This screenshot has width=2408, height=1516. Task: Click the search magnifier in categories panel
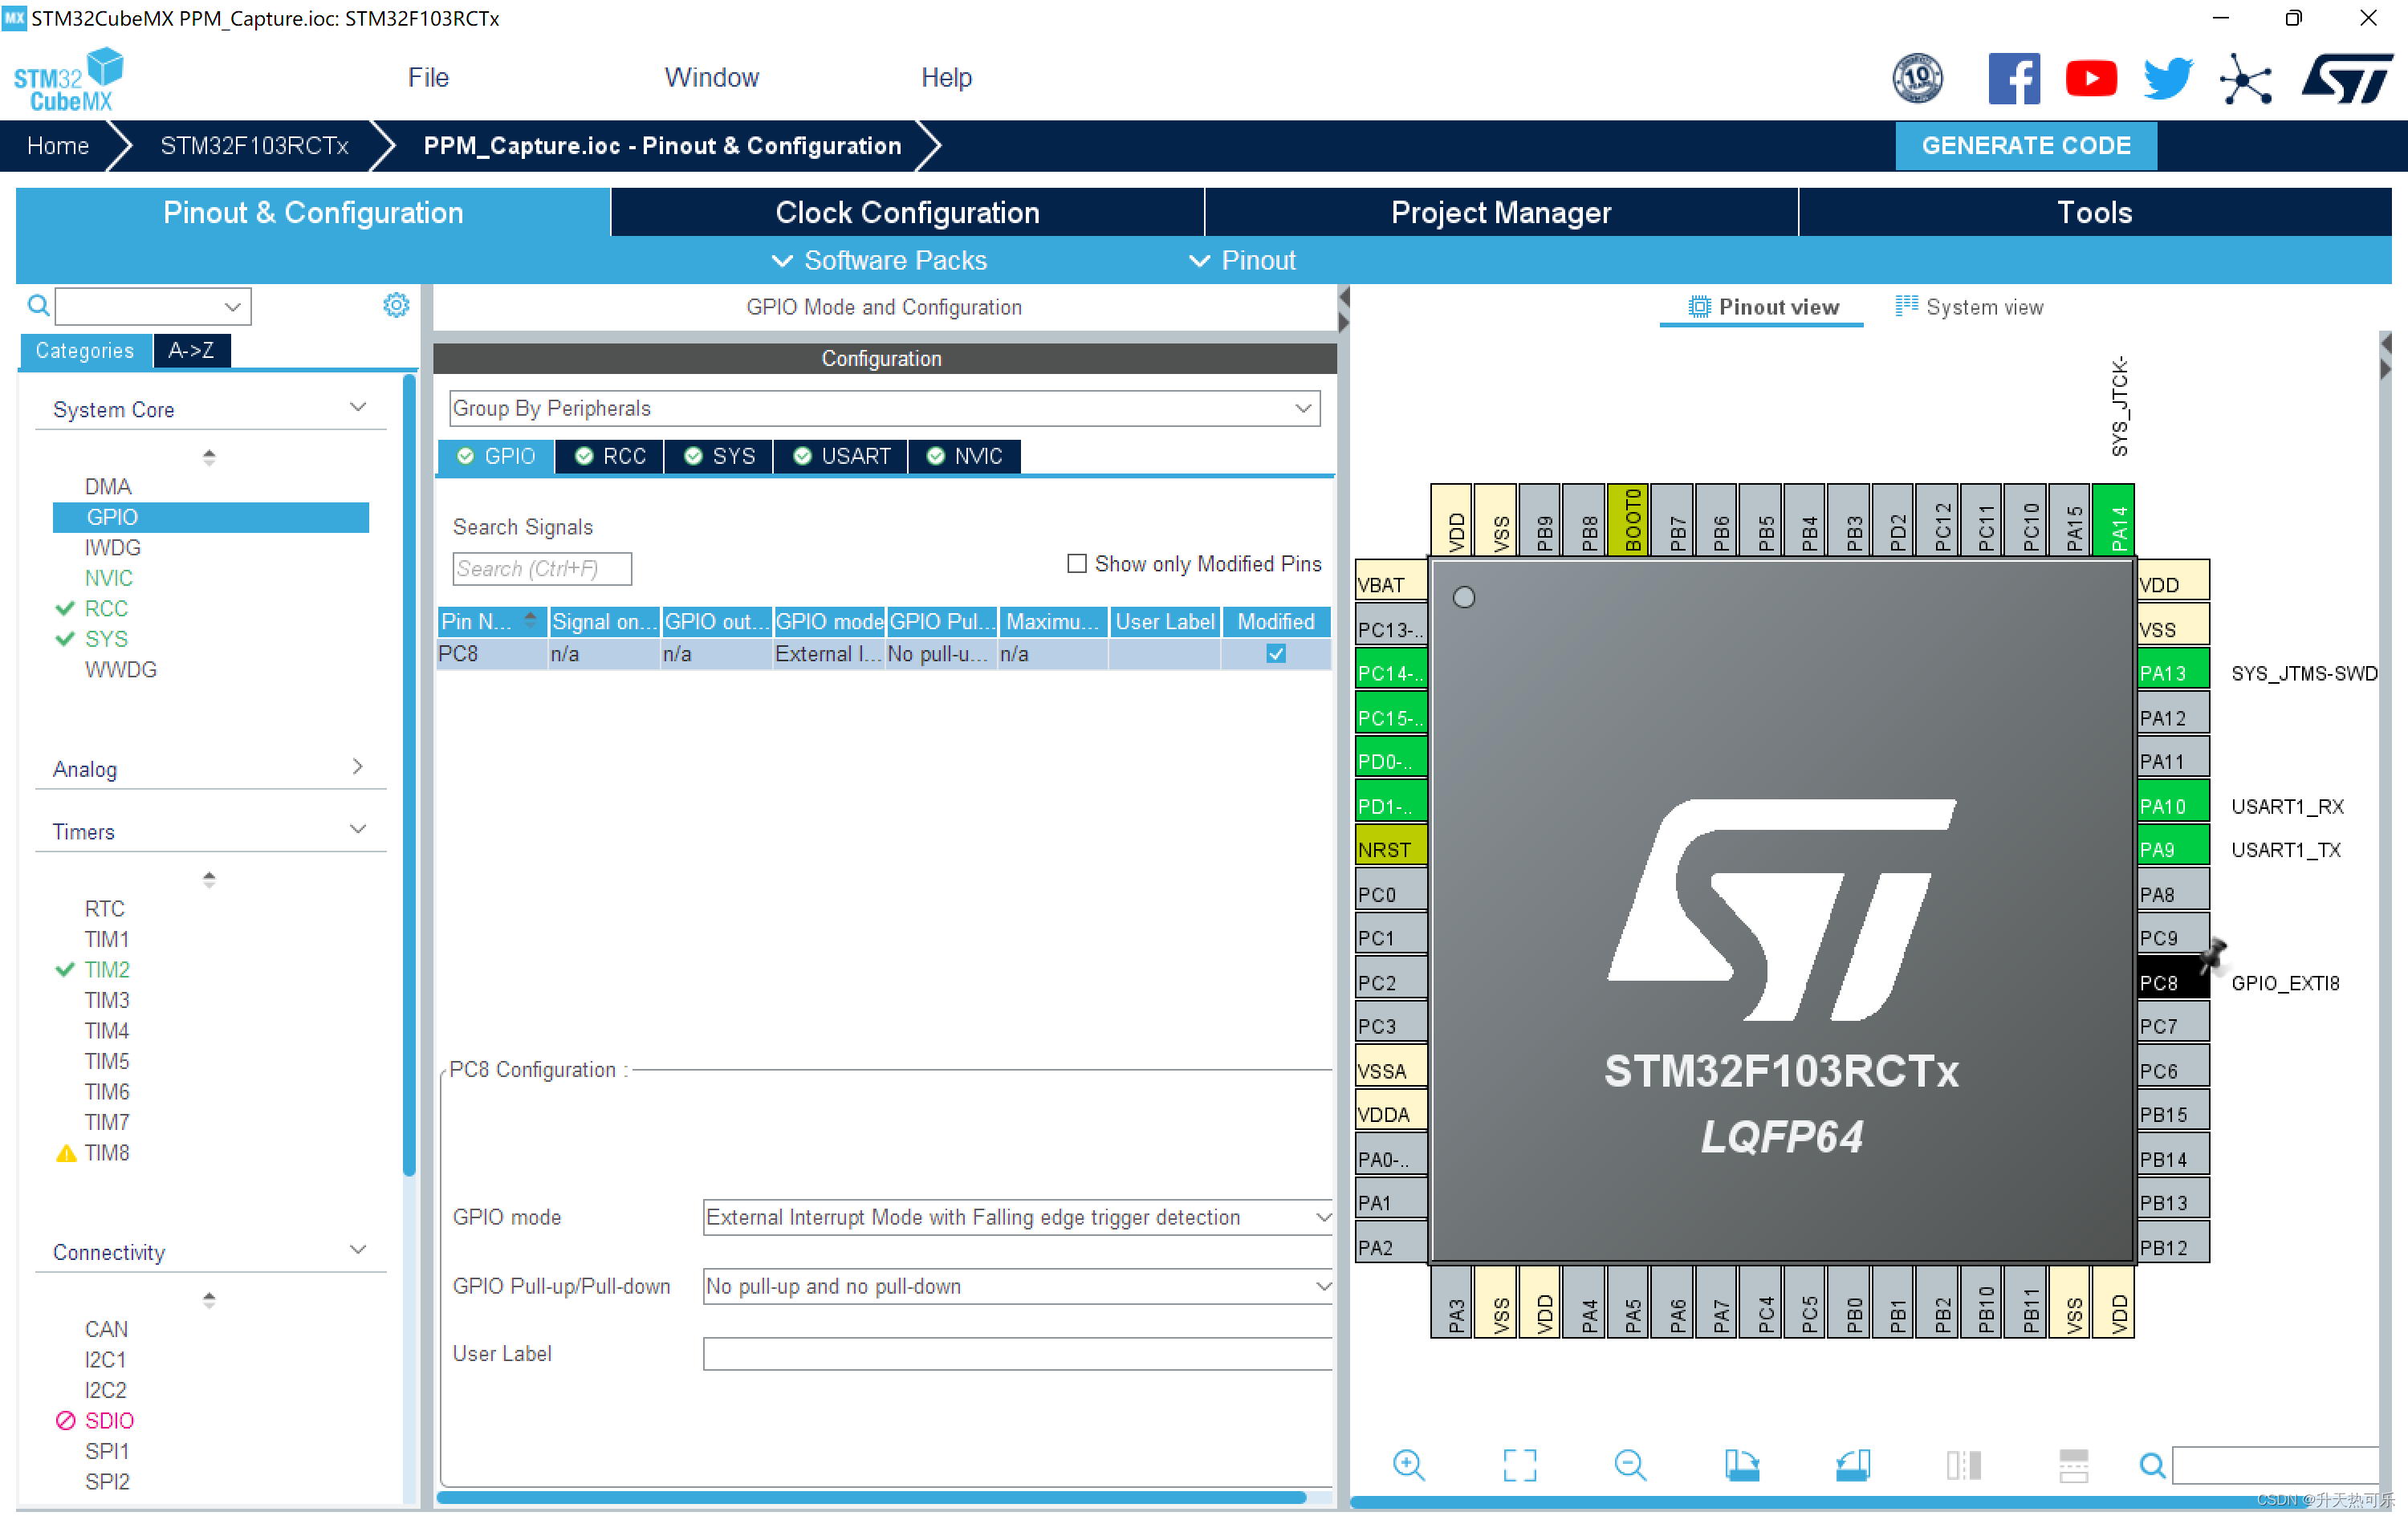[38, 305]
